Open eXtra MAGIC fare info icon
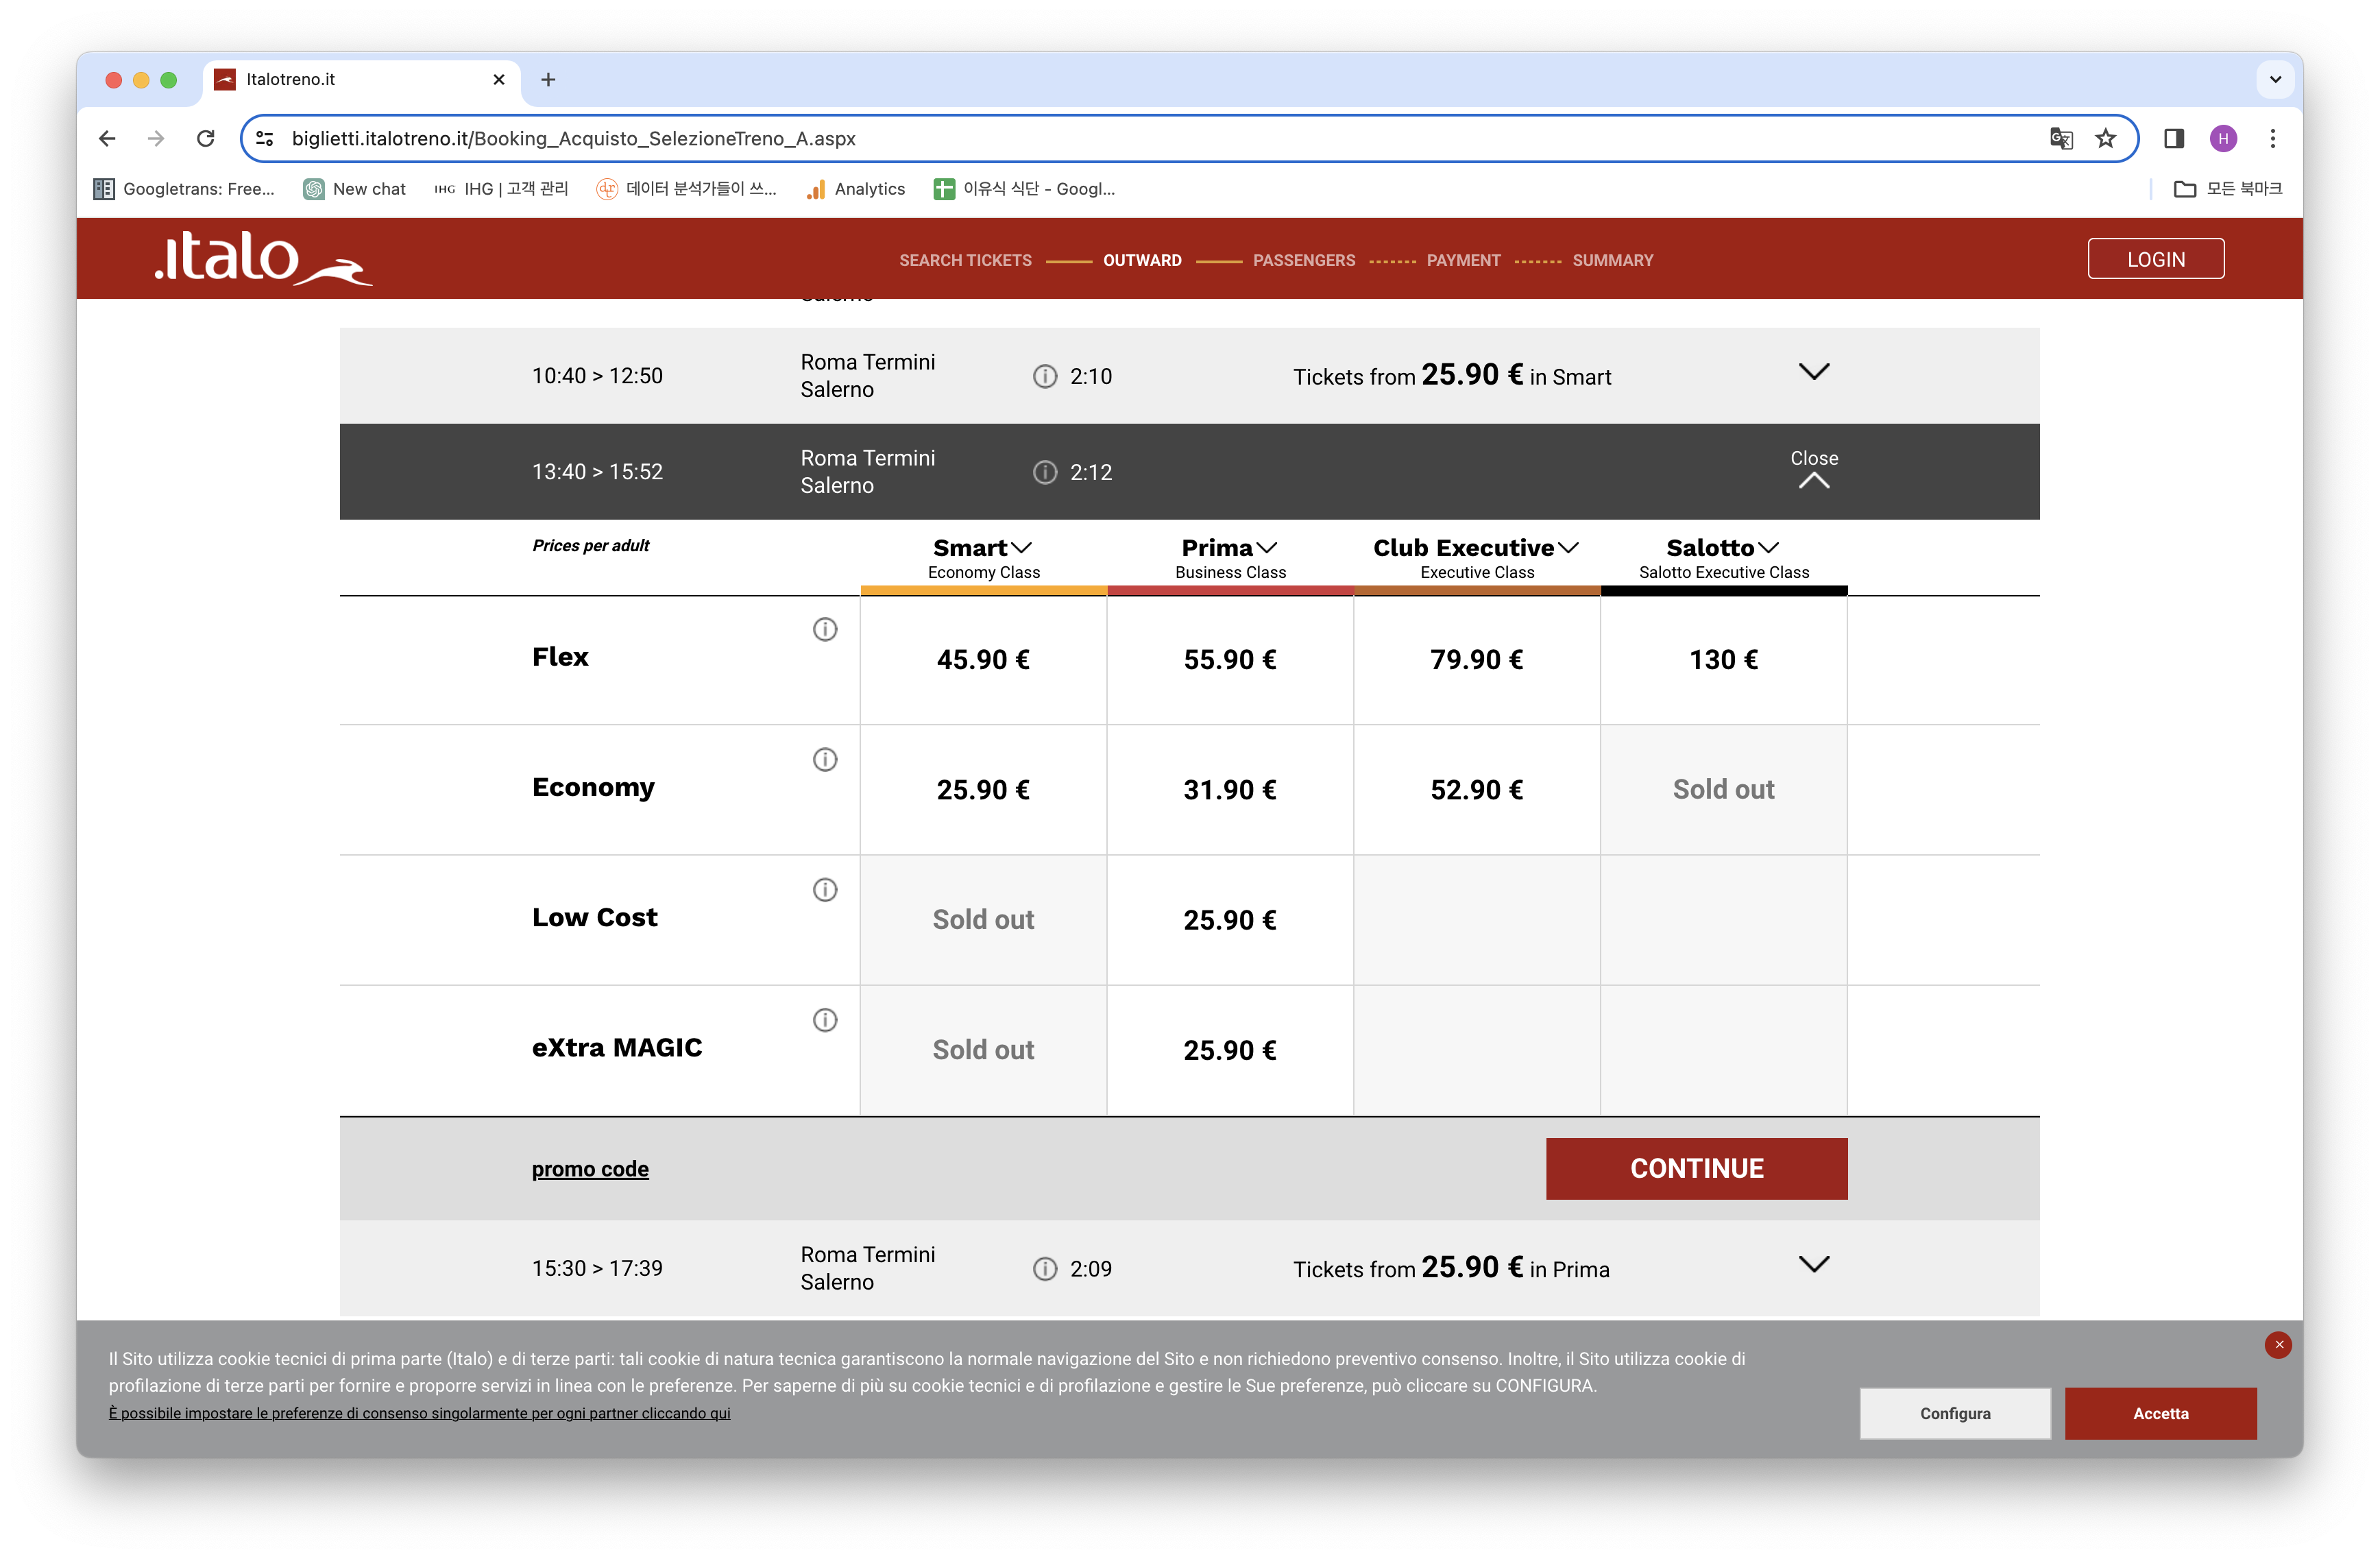This screenshot has height=1559, width=2380. coord(824,1019)
